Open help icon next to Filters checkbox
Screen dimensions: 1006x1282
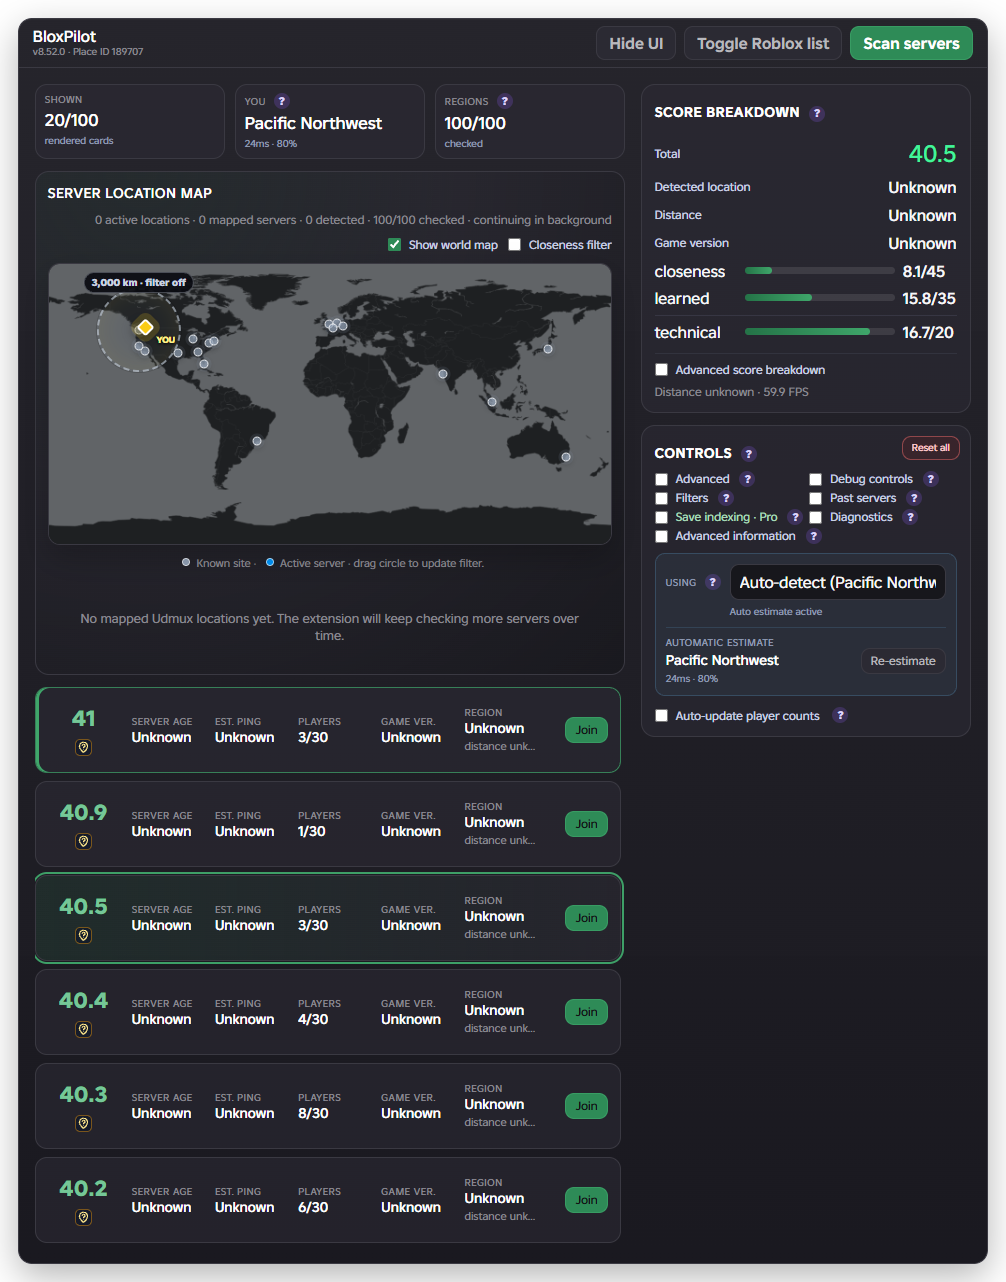coord(726,498)
